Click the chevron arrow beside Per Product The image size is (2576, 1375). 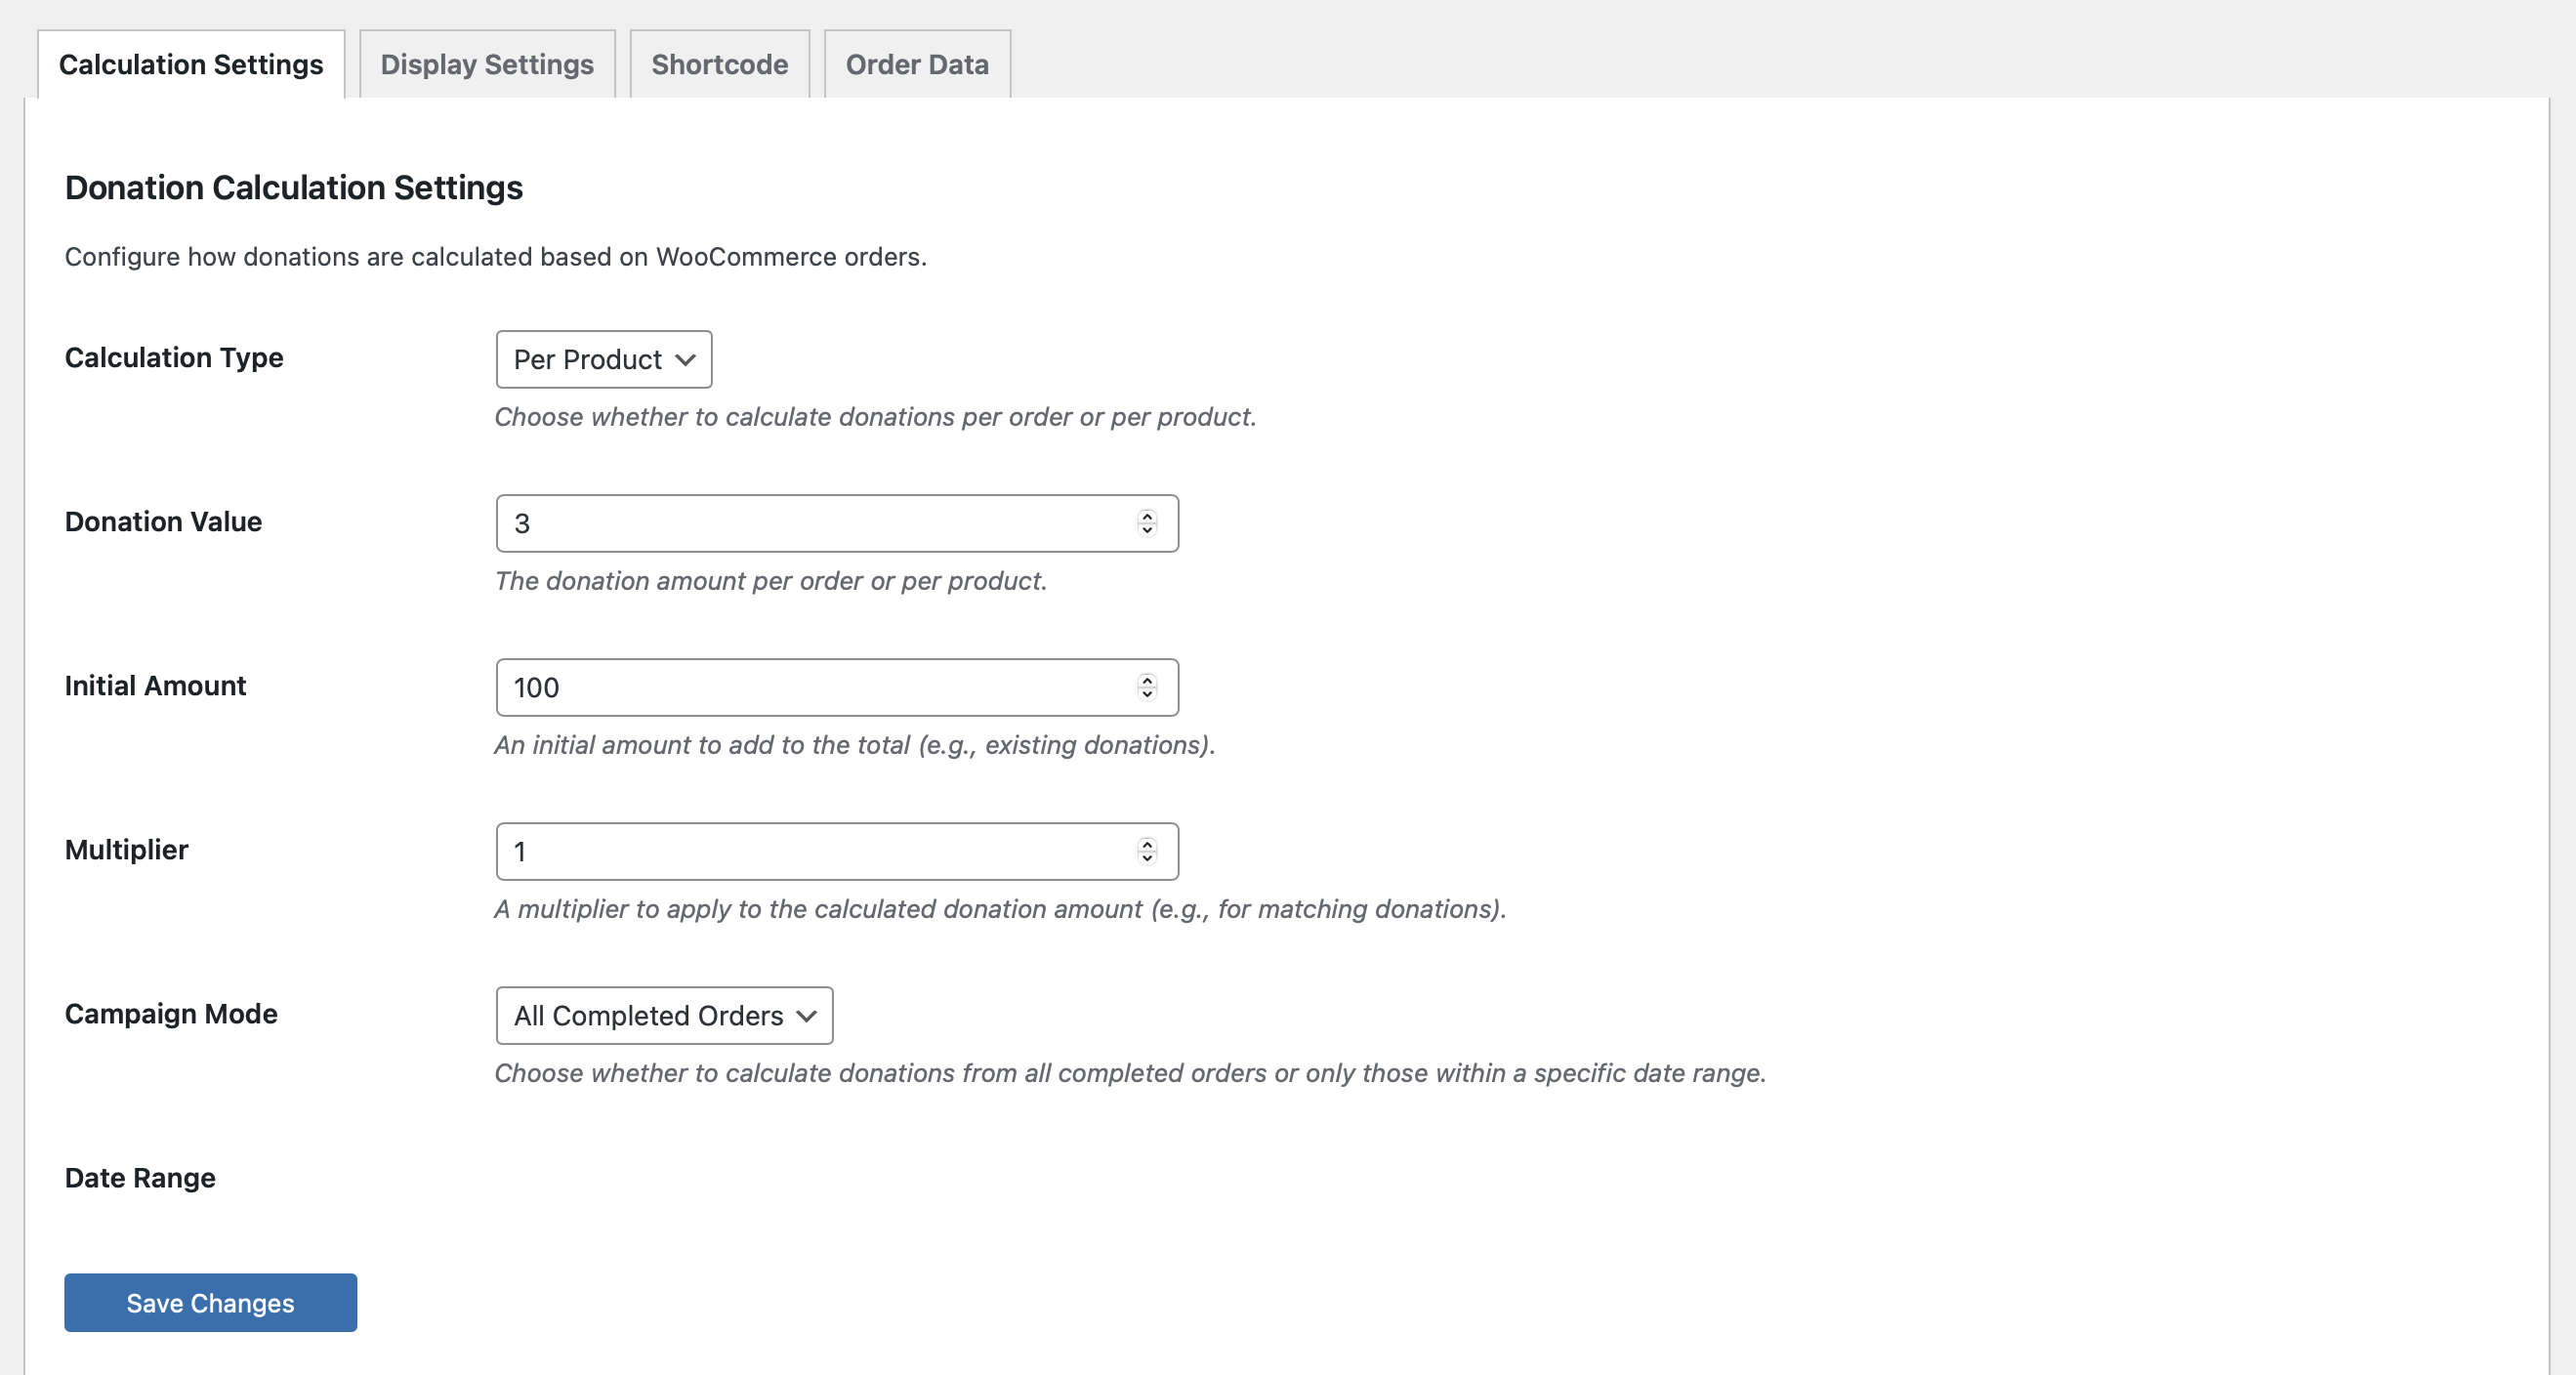pyautogui.click(x=685, y=359)
